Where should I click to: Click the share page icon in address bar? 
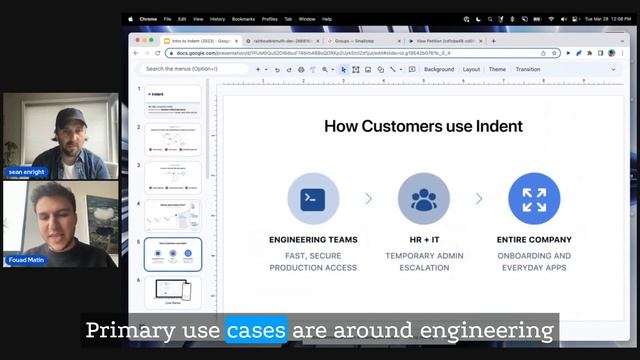(x=543, y=53)
